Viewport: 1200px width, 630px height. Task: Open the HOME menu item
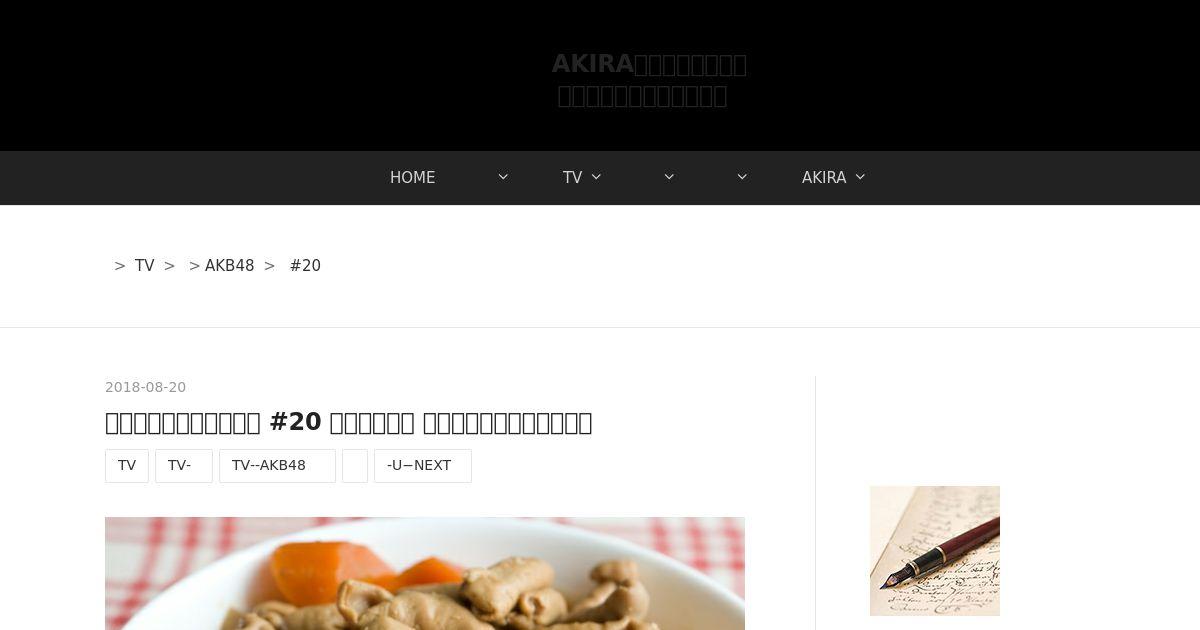[412, 177]
